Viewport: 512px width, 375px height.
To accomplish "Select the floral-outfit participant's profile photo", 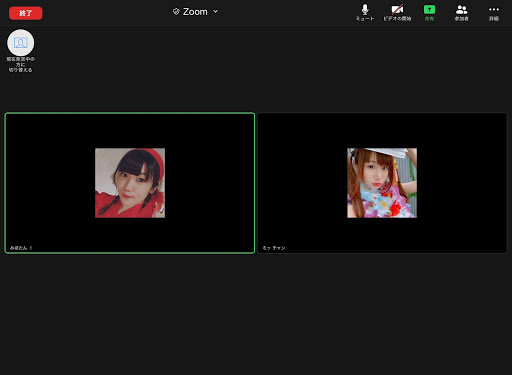I will click(x=382, y=183).
